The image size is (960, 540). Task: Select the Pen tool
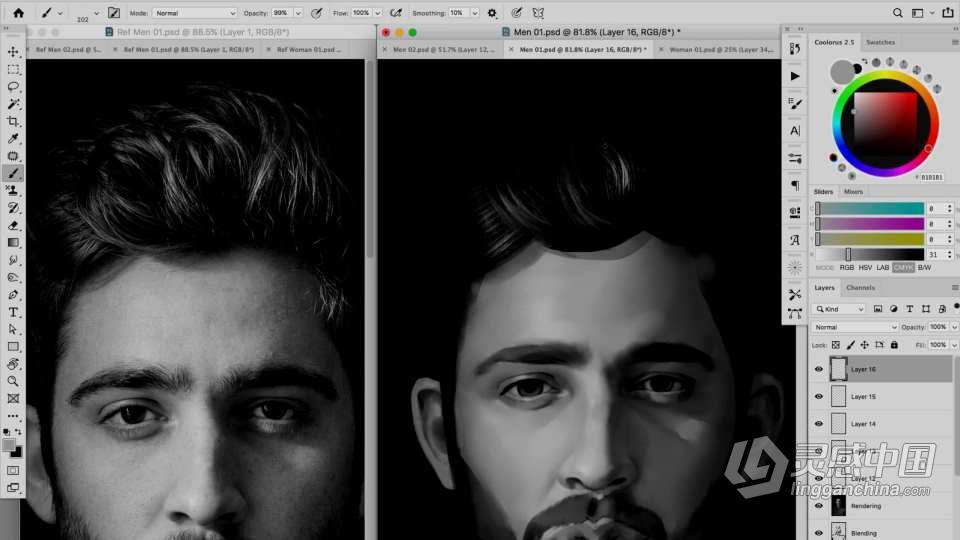(x=13, y=294)
